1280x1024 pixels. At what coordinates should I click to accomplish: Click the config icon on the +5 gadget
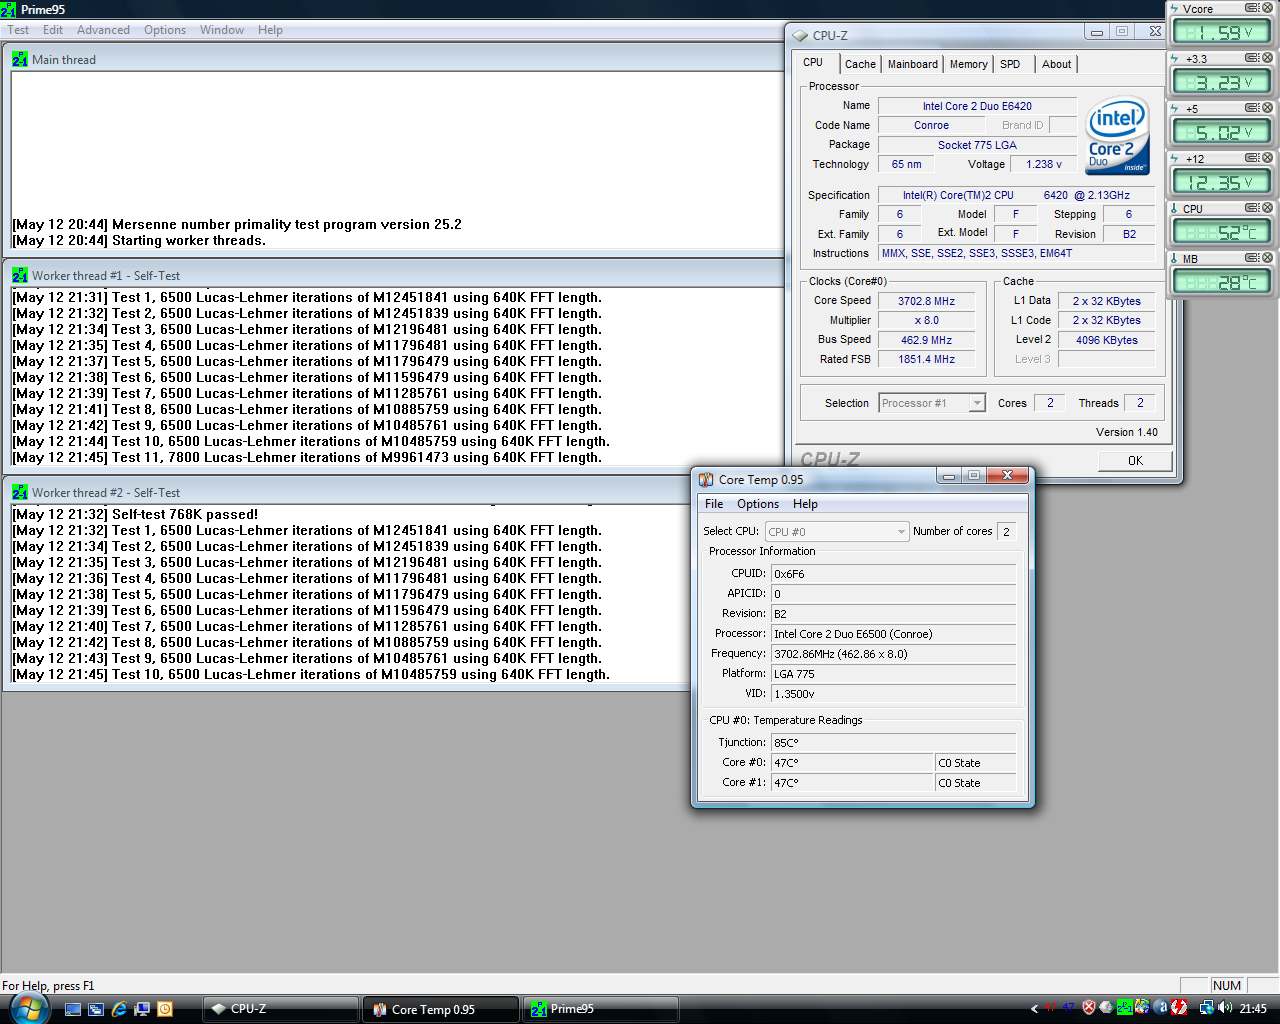pos(1252,108)
